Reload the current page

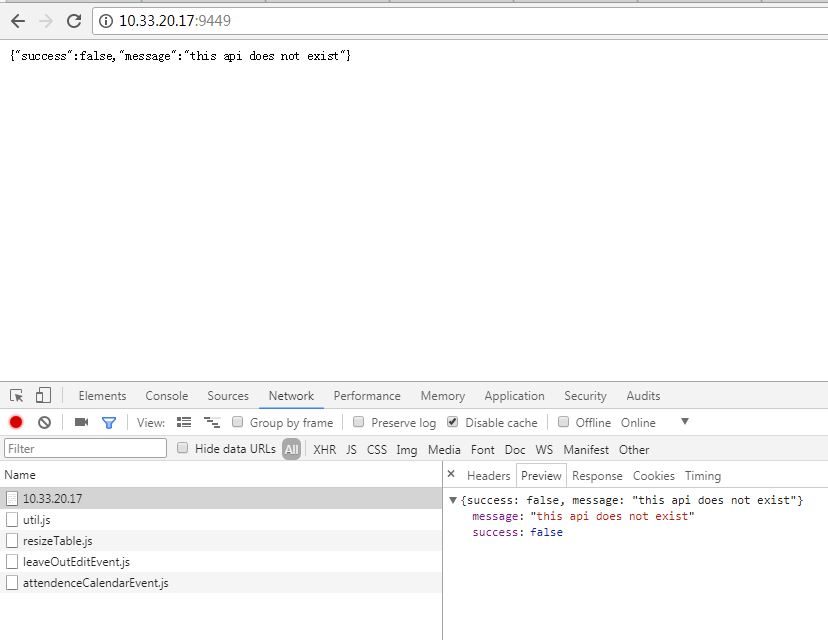coord(74,21)
